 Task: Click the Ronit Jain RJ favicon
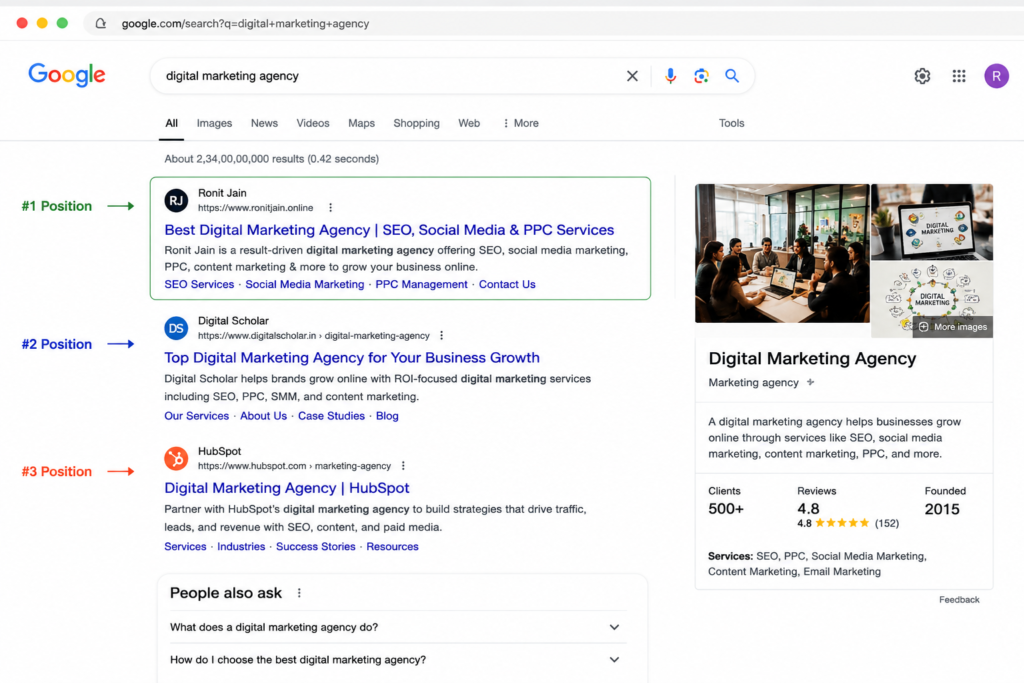coord(176,200)
